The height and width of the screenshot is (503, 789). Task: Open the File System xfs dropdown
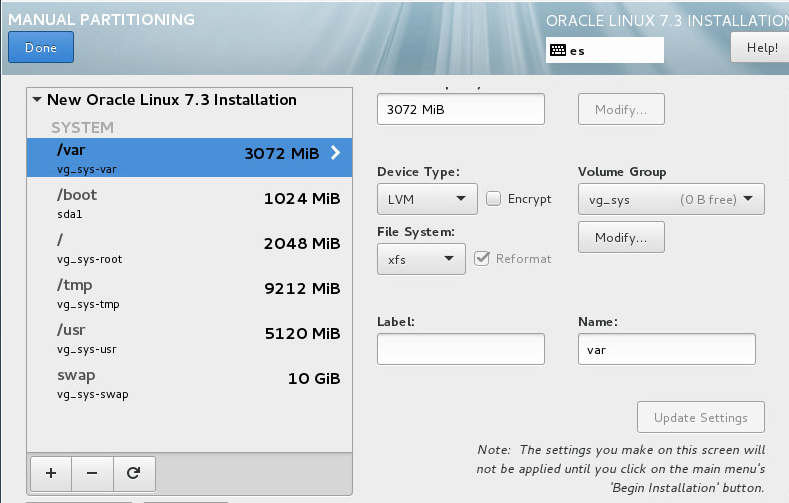tap(421, 259)
